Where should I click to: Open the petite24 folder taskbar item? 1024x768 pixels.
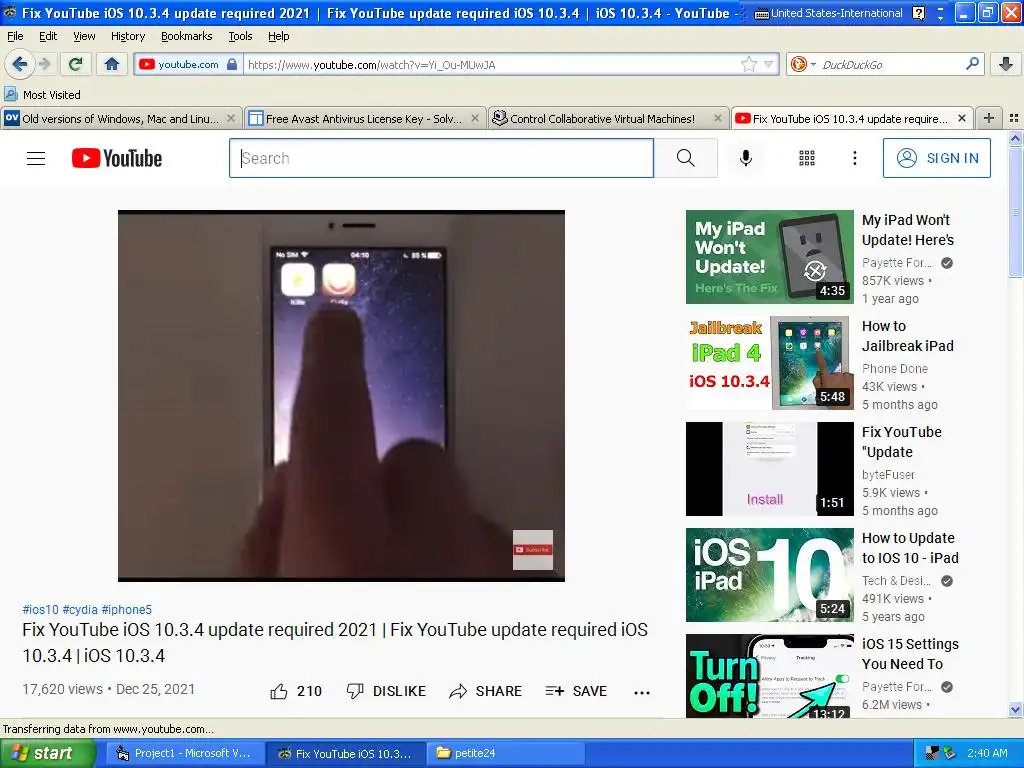pos(506,753)
